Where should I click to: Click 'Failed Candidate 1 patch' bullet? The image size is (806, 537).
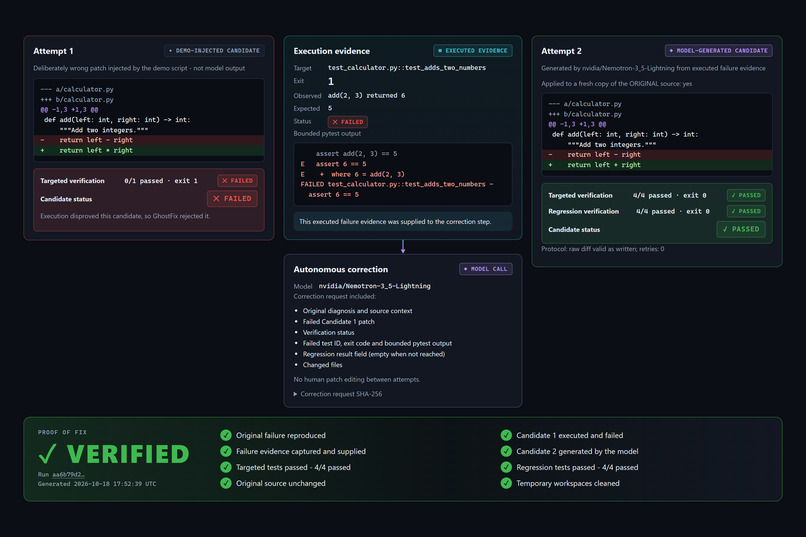(338, 322)
